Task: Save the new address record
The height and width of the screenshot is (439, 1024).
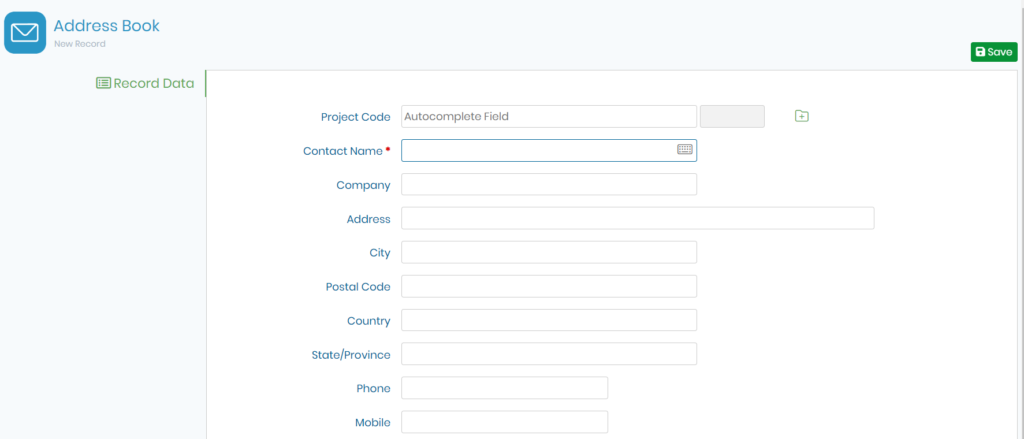Action: tap(994, 52)
